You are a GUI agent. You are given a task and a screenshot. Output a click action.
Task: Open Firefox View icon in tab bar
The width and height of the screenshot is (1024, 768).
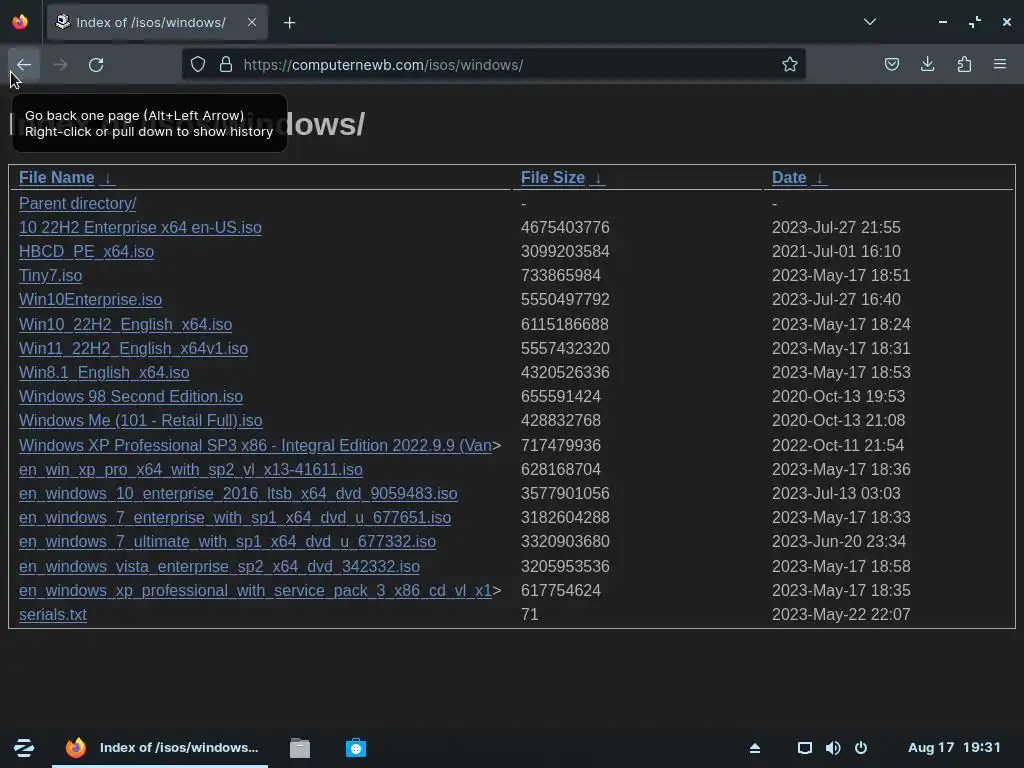20,22
